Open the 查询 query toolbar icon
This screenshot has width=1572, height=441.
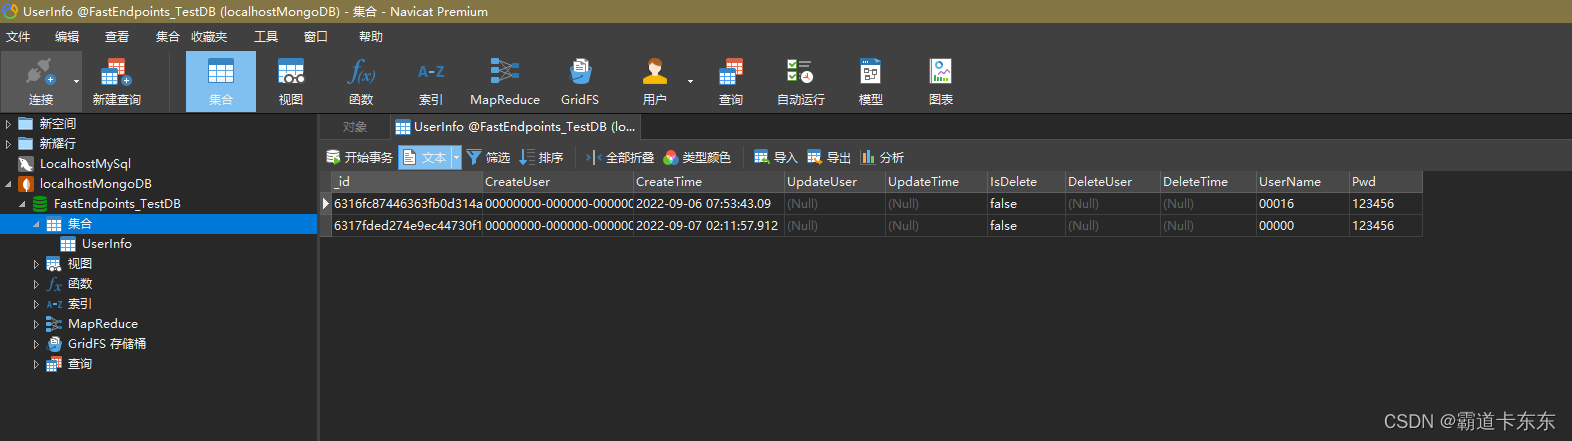tap(731, 81)
